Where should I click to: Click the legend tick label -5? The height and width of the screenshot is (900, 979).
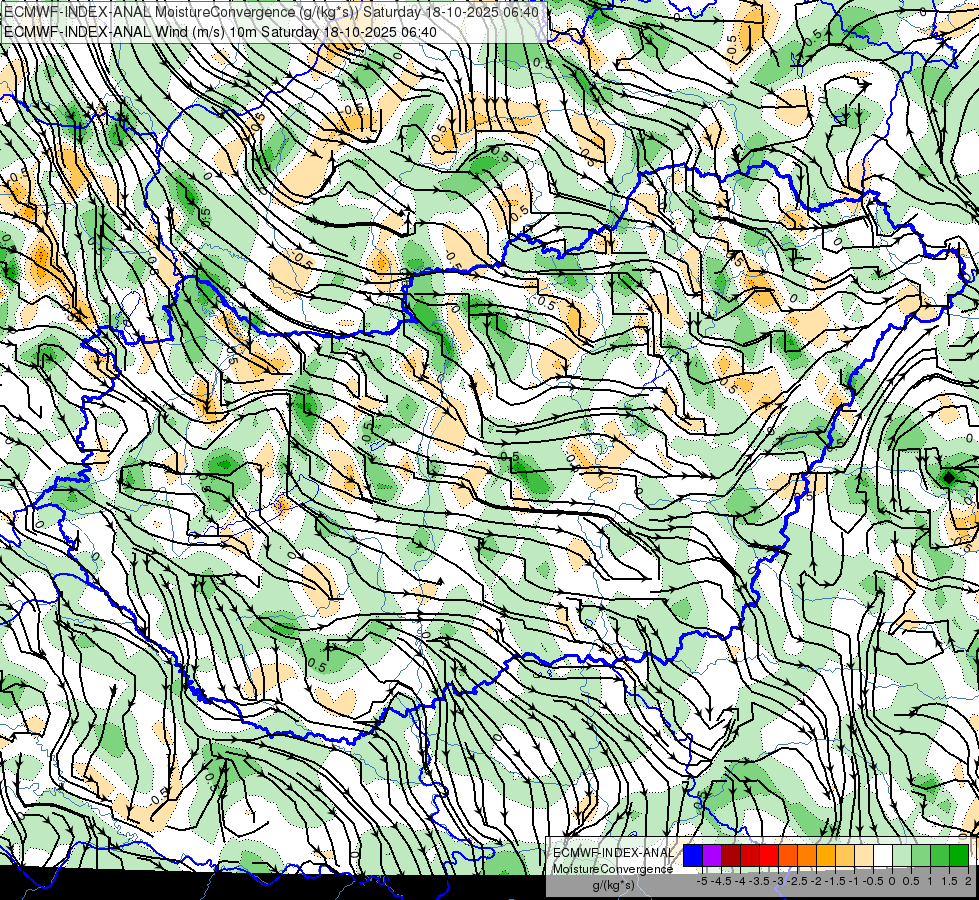click(x=702, y=881)
